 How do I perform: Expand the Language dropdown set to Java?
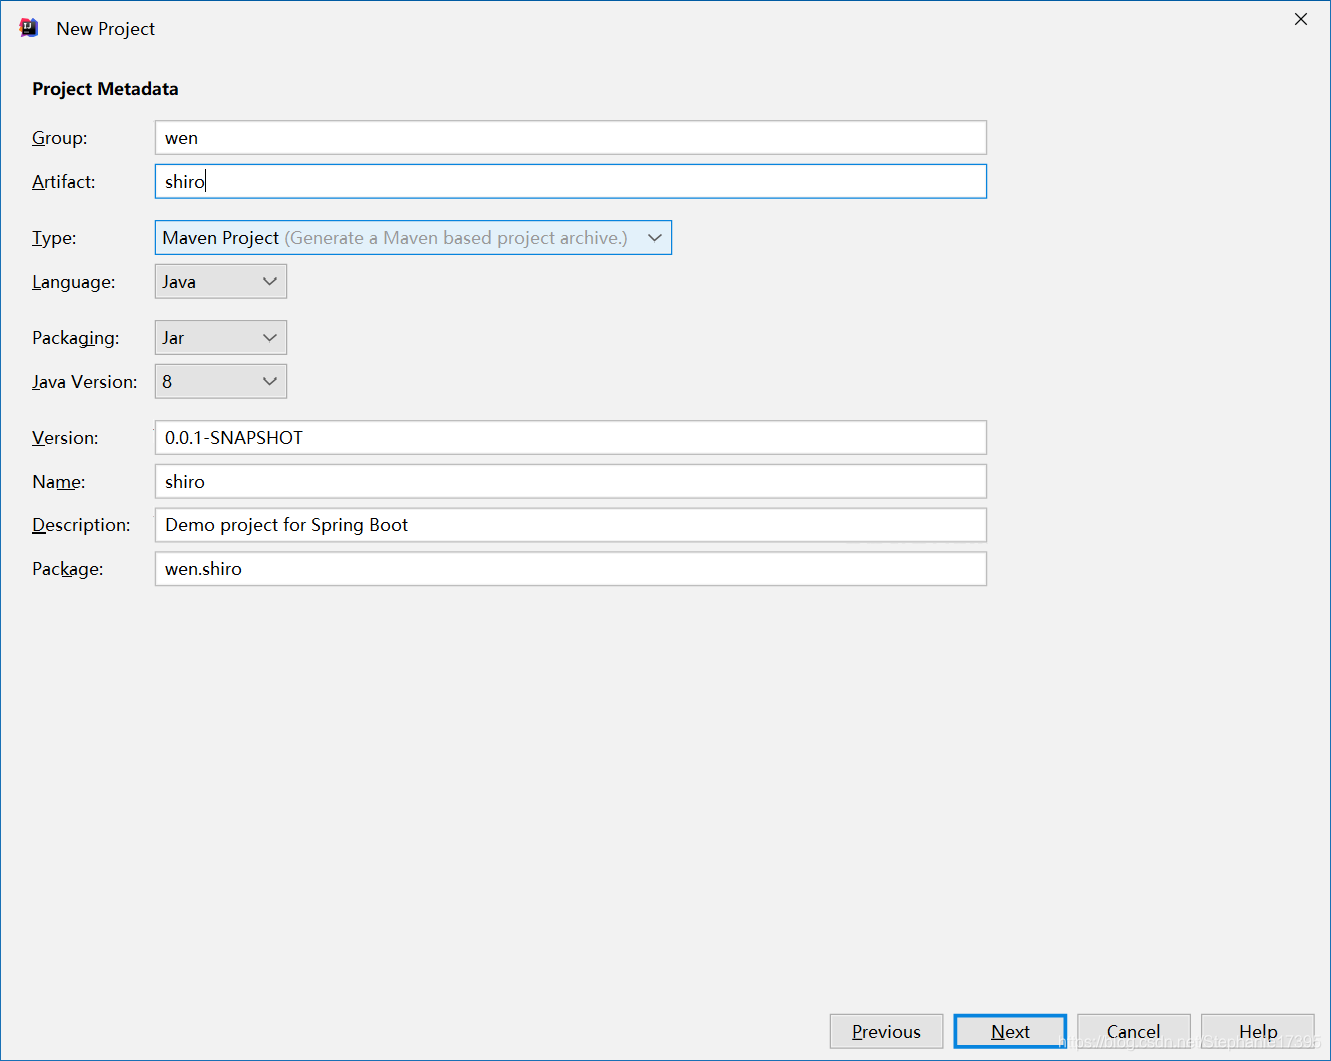click(221, 281)
